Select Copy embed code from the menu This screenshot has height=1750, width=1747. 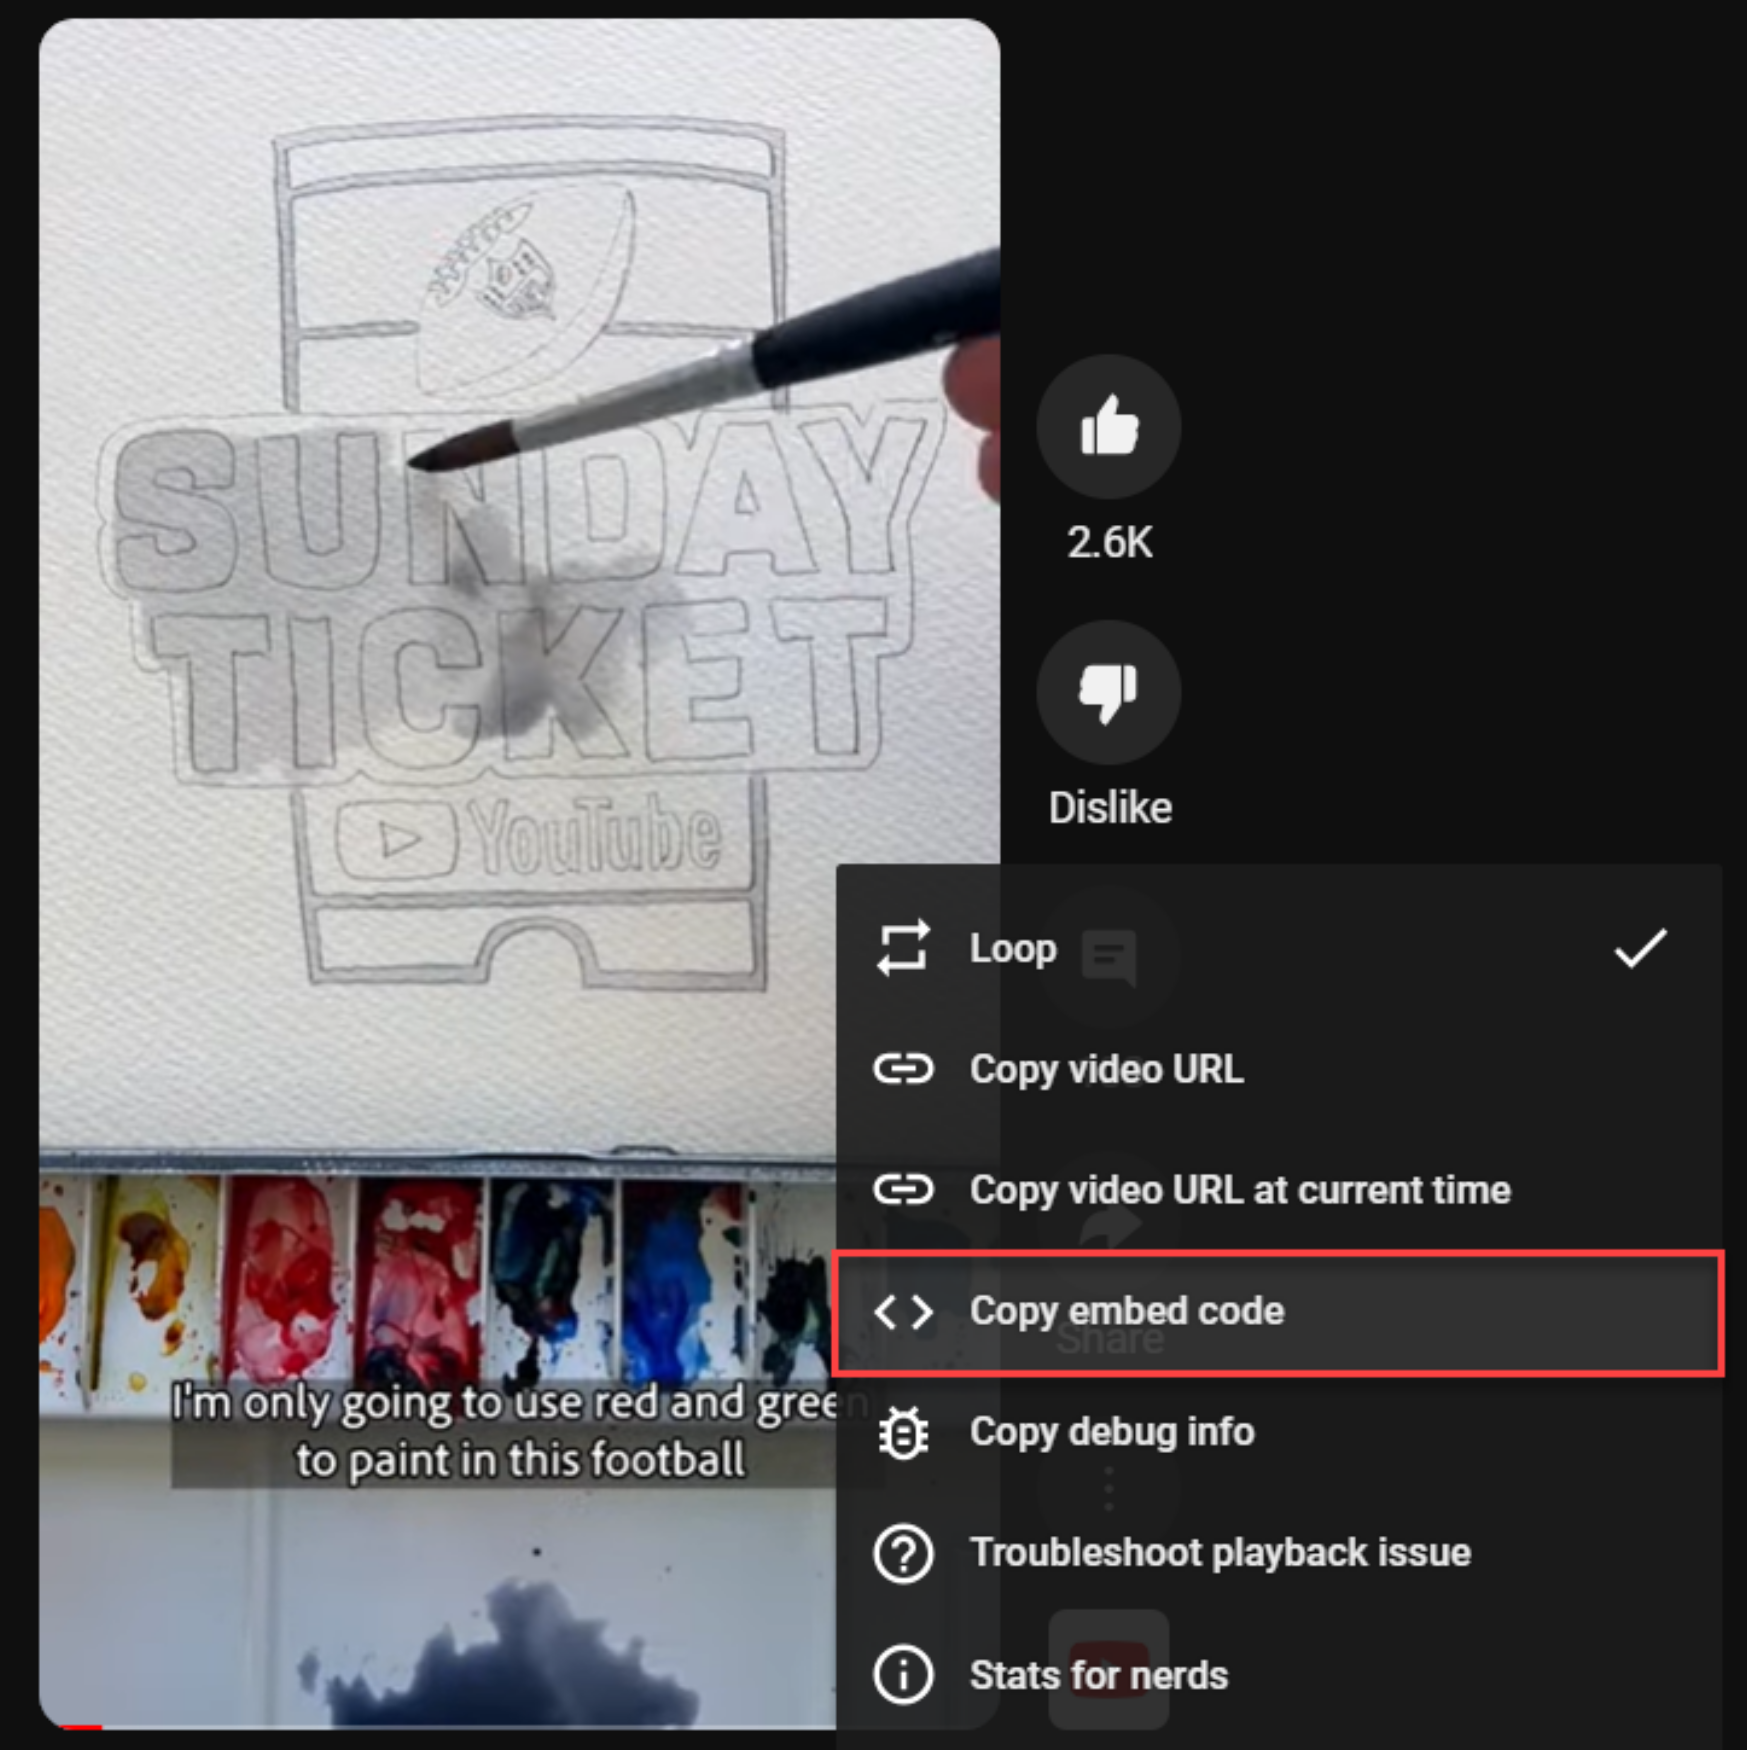pyautogui.click(x=1127, y=1312)
